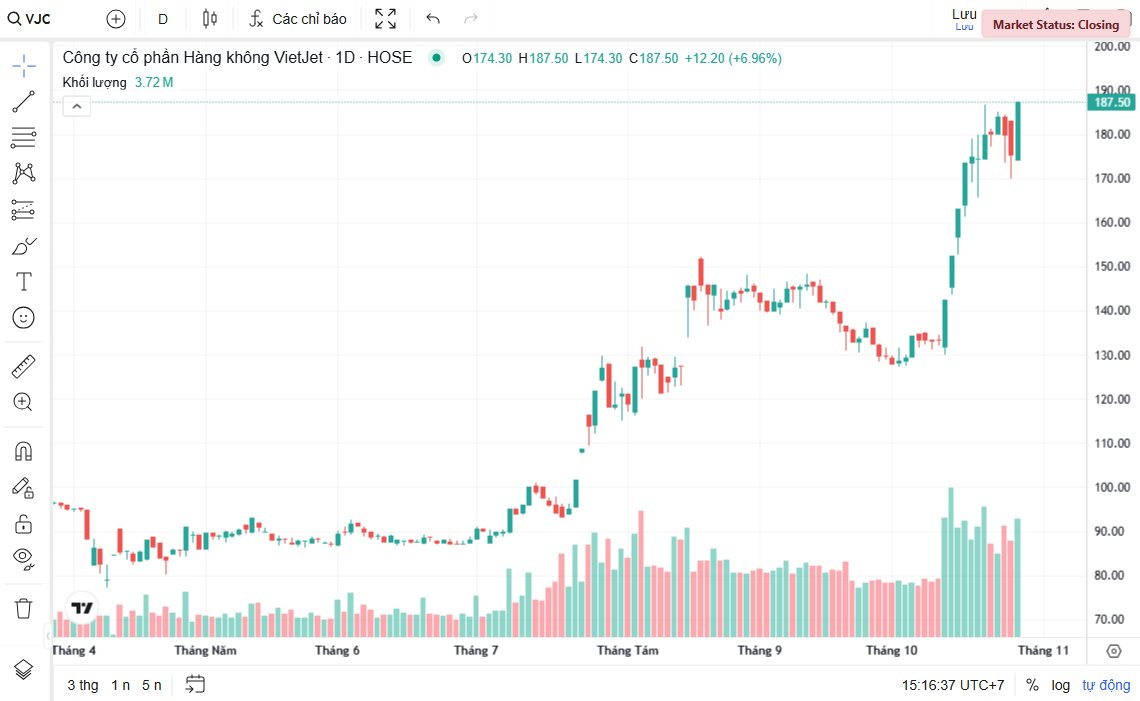
Task: Collapse the indicator legend chevron
Action: [77, 106]
